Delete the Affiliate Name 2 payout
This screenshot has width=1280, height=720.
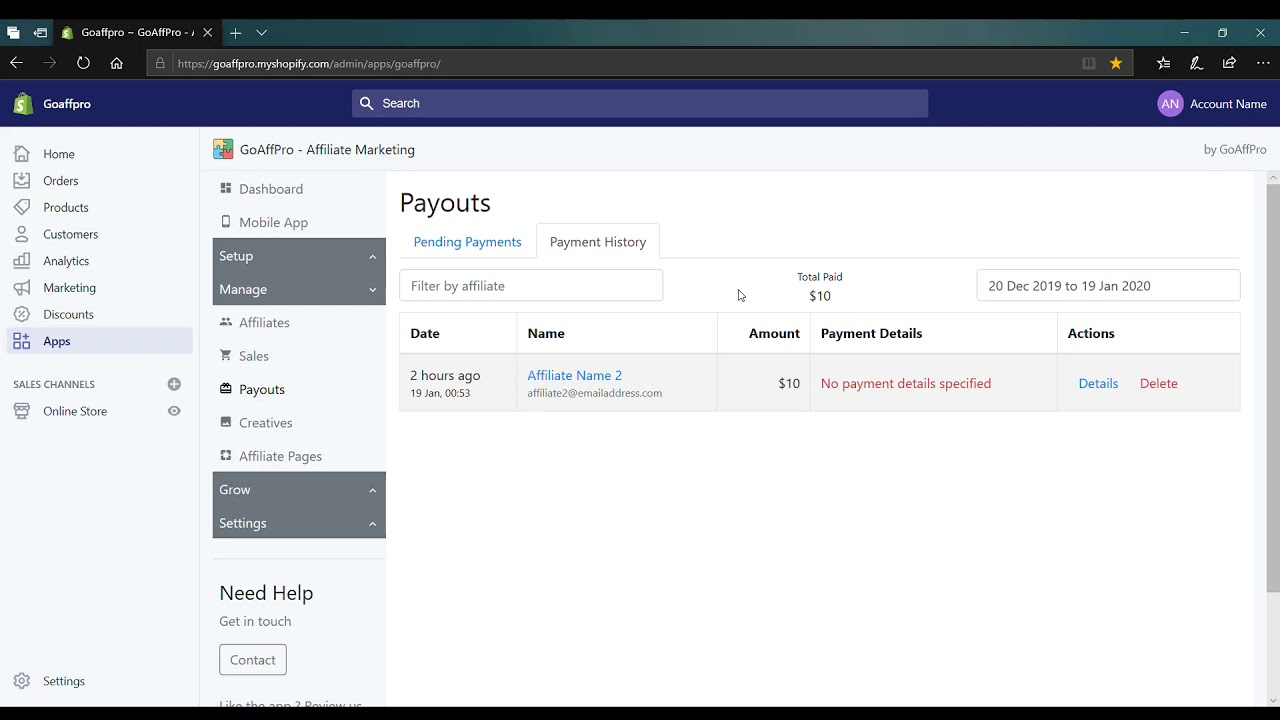click(x=1158, y=383)
